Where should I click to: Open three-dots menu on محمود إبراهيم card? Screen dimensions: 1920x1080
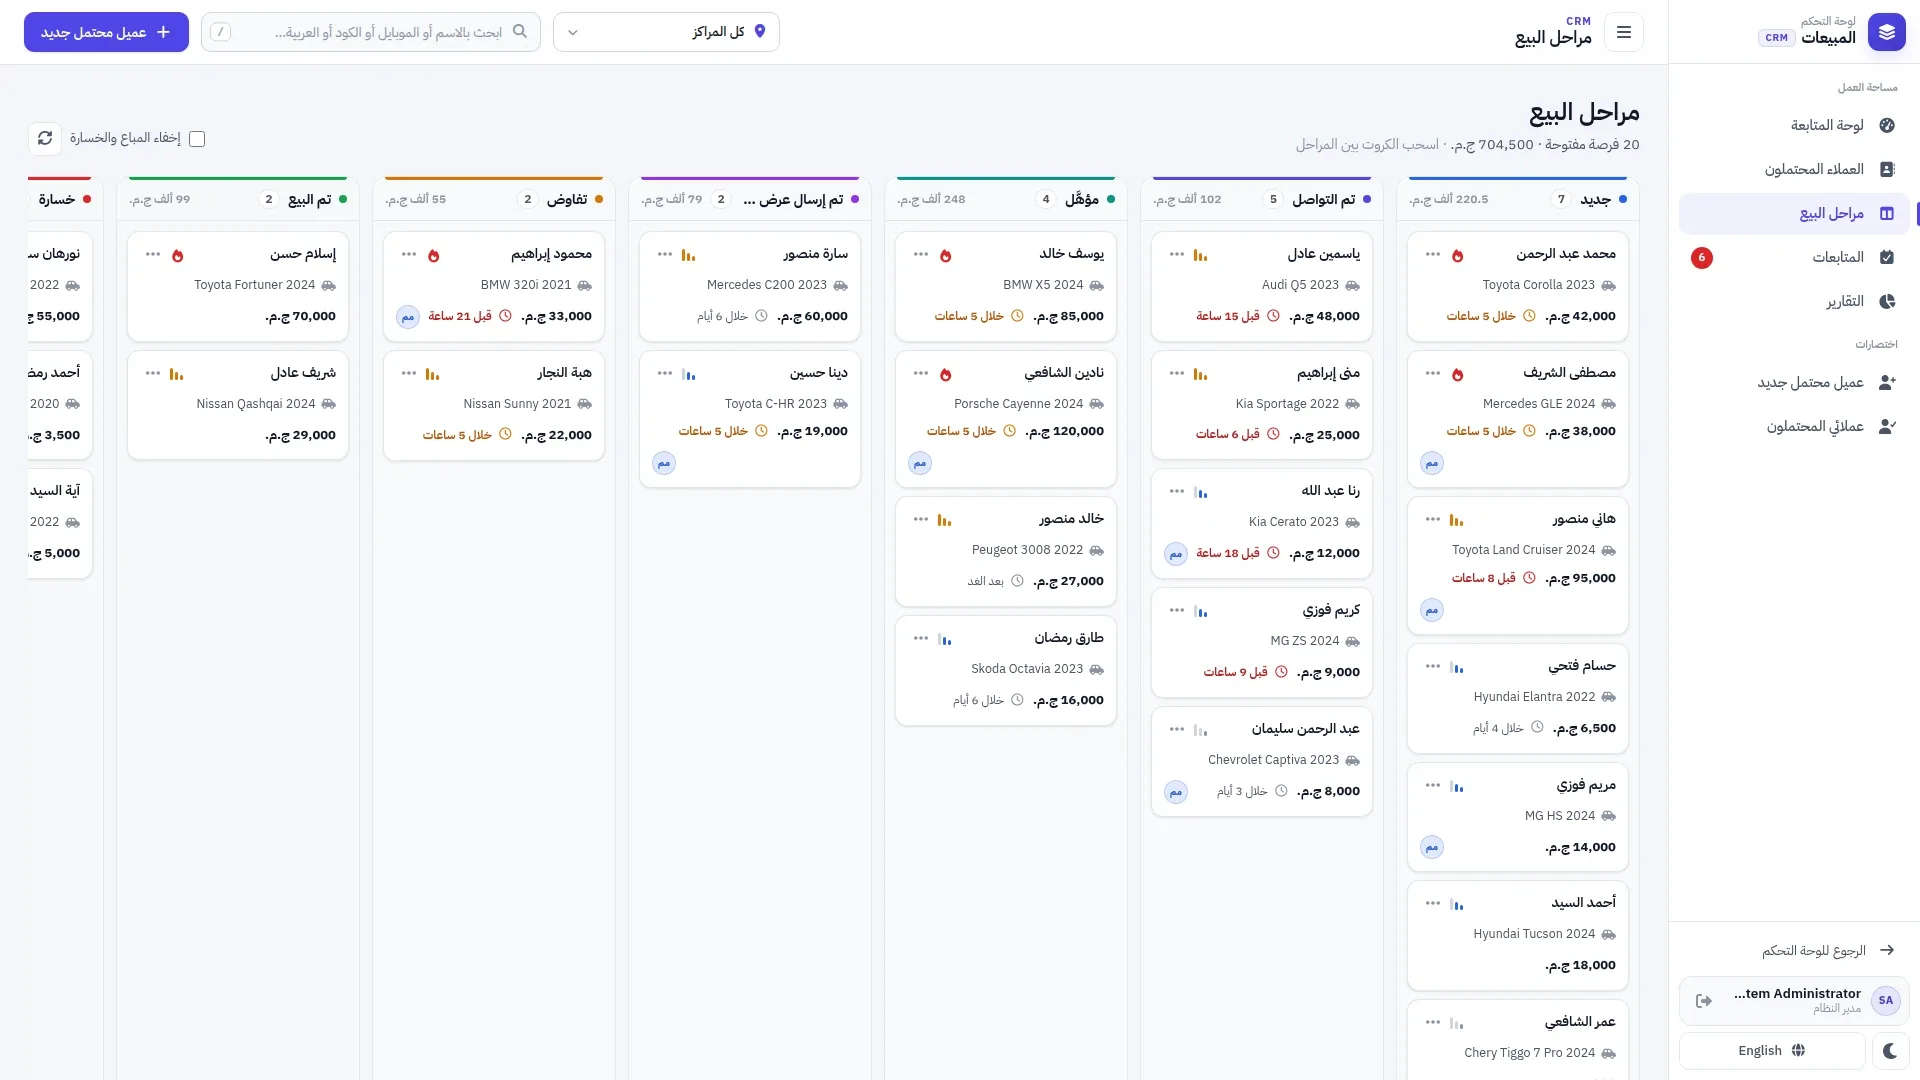pyautogui.click(x=409, y=254)
